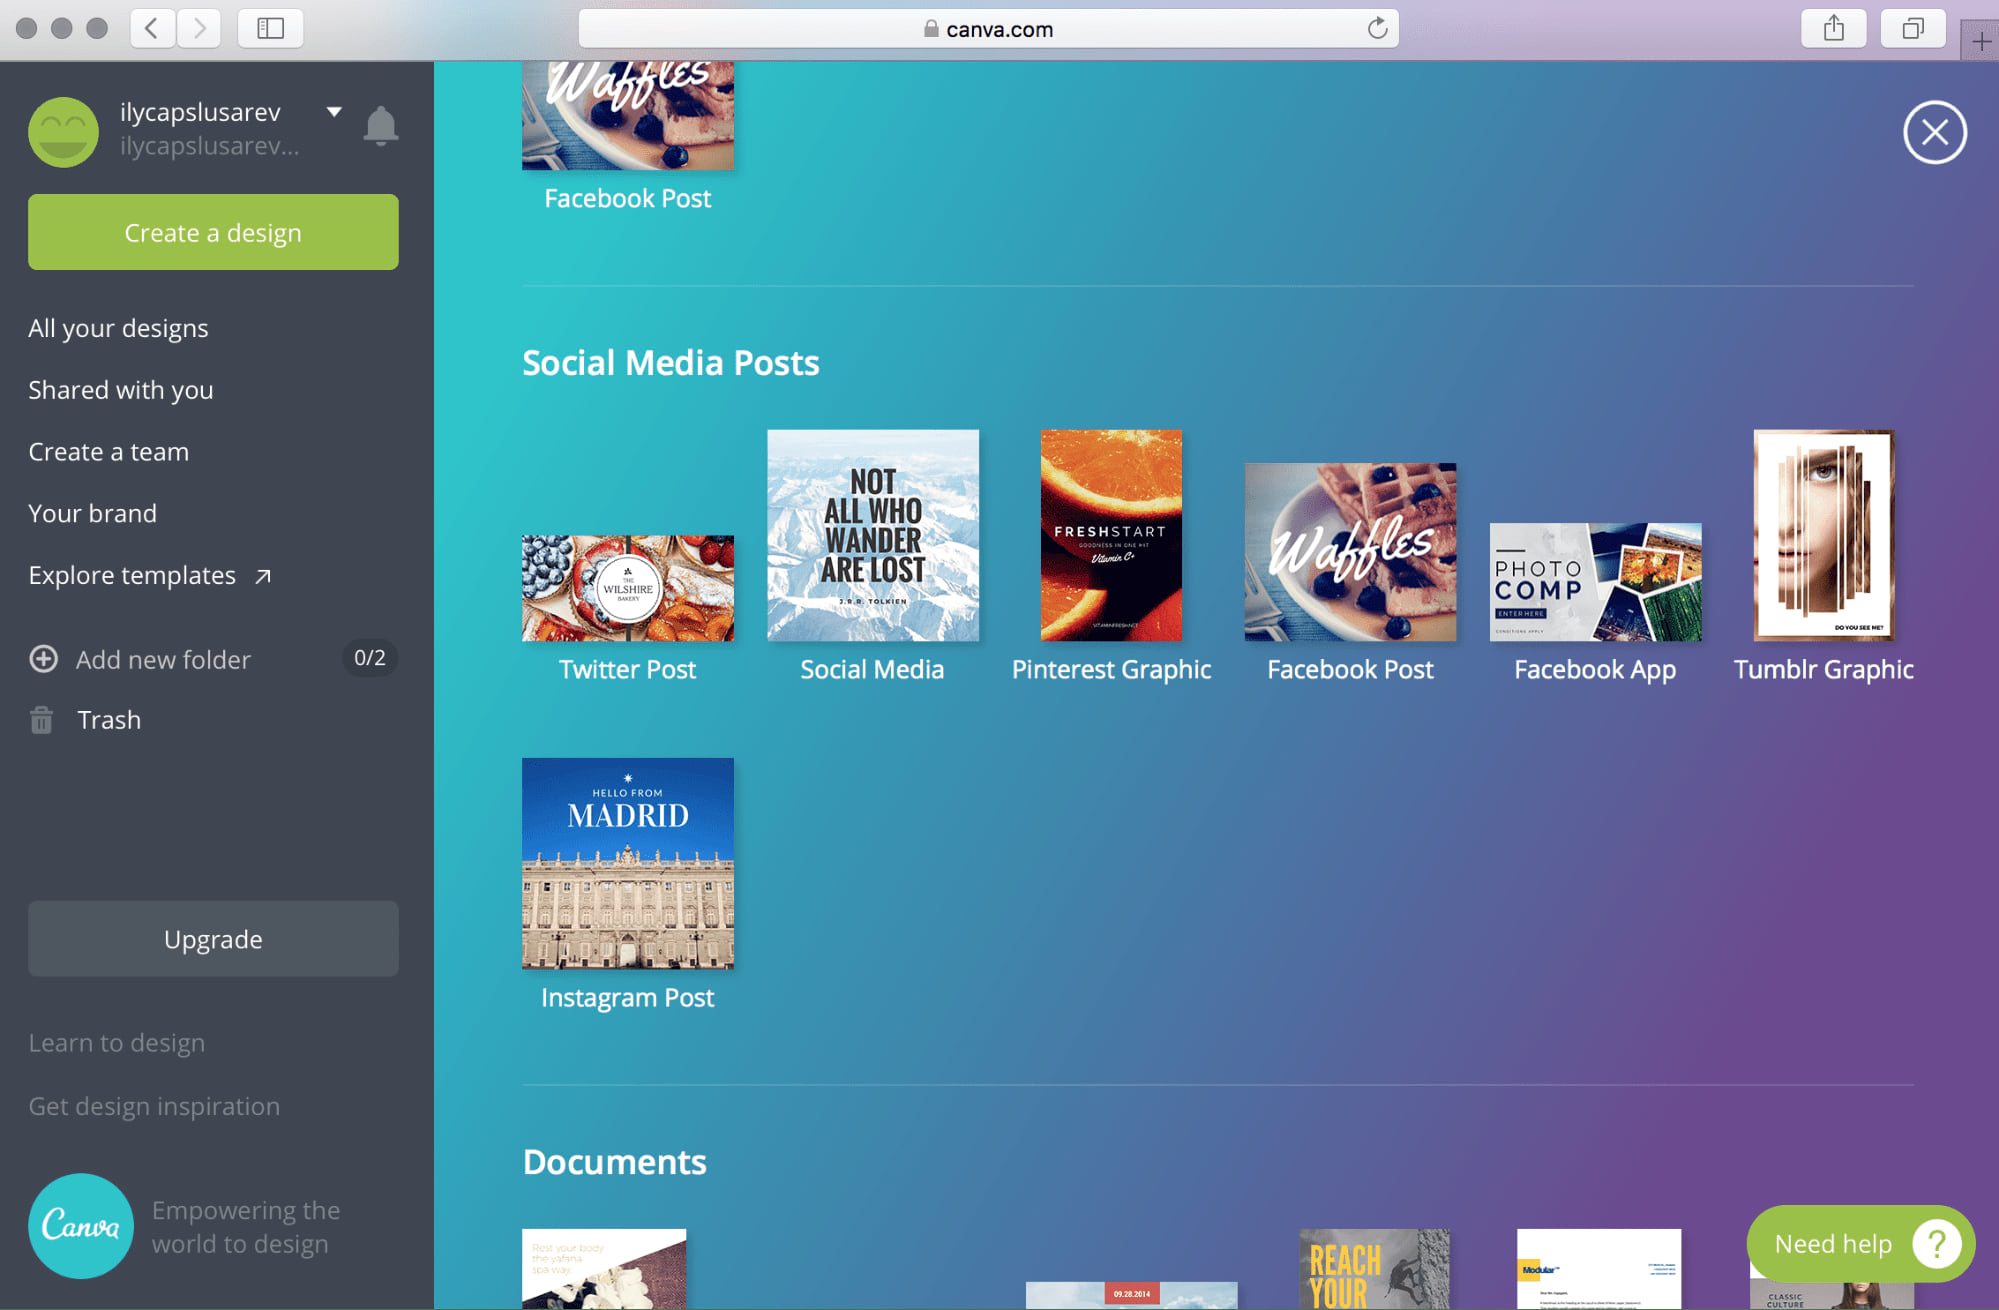The width and height of the screenshot is (1999, 1310).
Task: Click the green Create a design button
Action: pos(213,231)
